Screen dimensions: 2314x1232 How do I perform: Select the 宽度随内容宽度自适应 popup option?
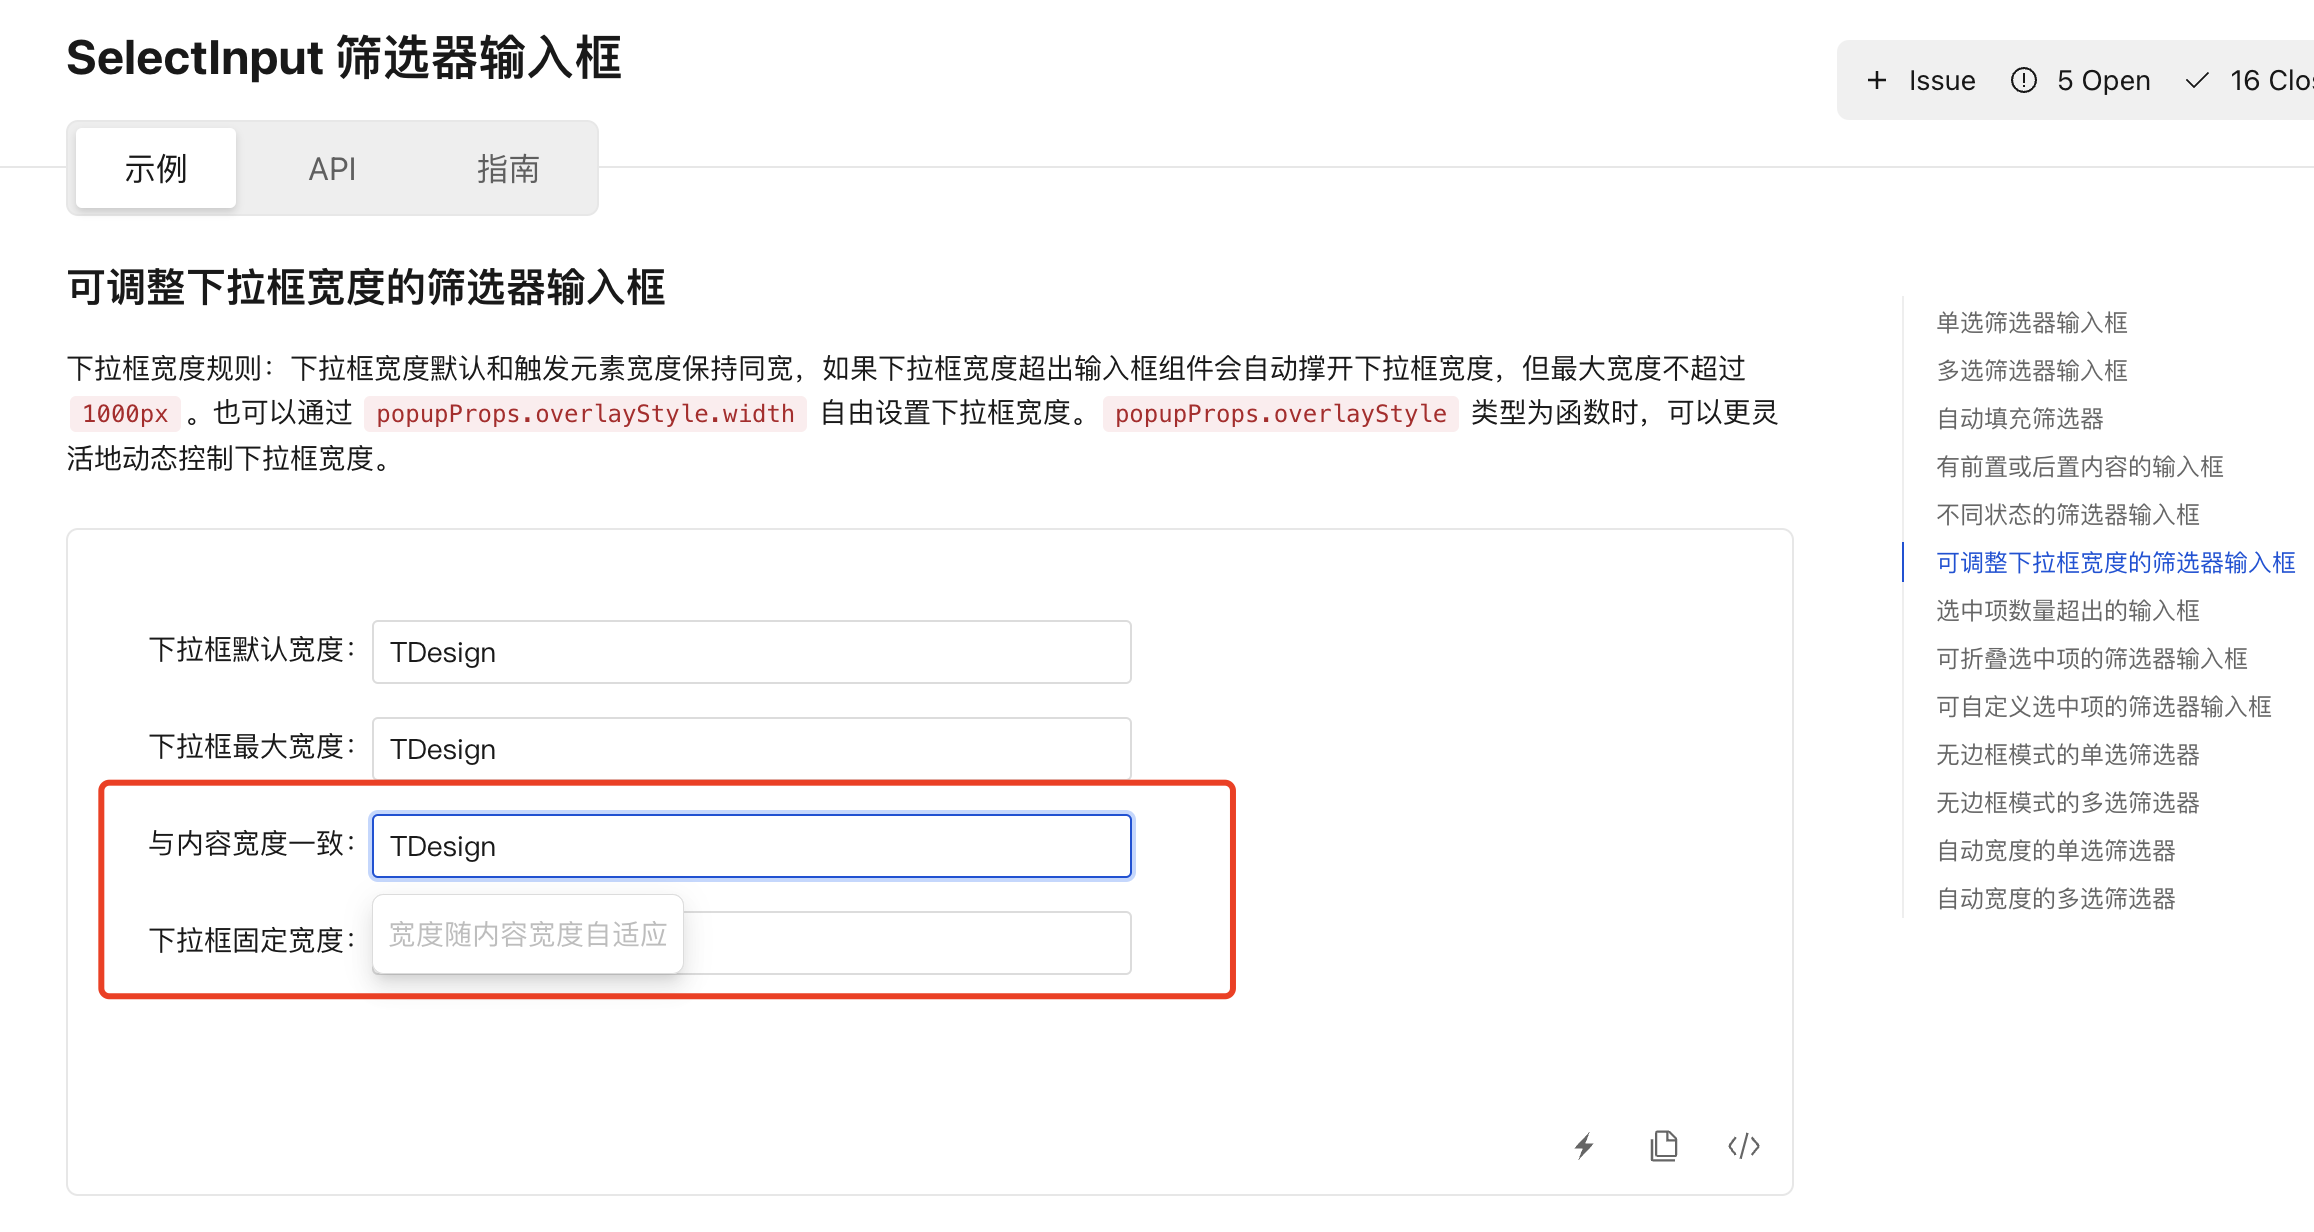coord(528,934)
